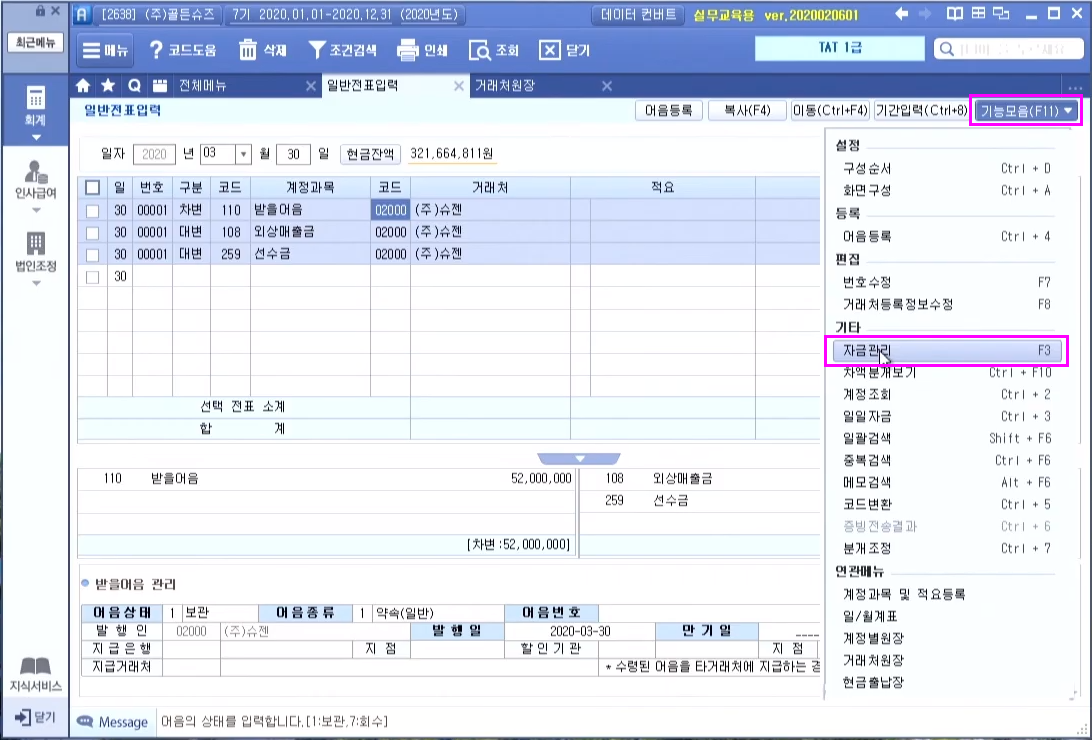Open 인사급여 module in sidebar

pos(36,180)
